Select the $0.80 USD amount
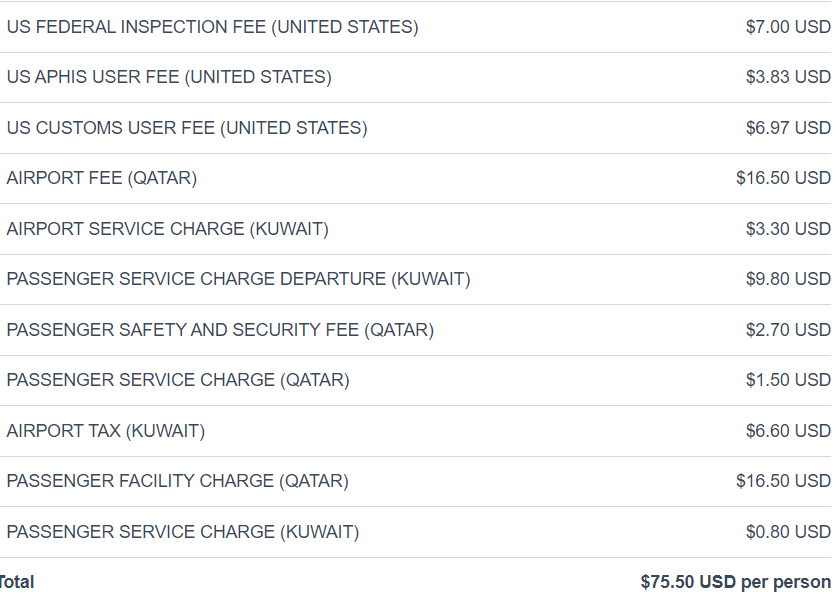Viewport: 839px width, 595px height. point(788,532)
